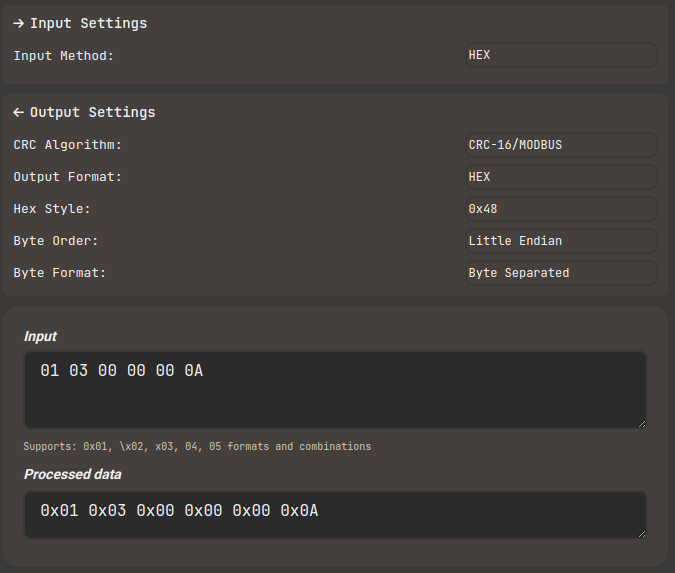Screen dimensions: 675x573
Task: Grab the resize handle of the Processed data box
Action: click(x=641, y=534)
